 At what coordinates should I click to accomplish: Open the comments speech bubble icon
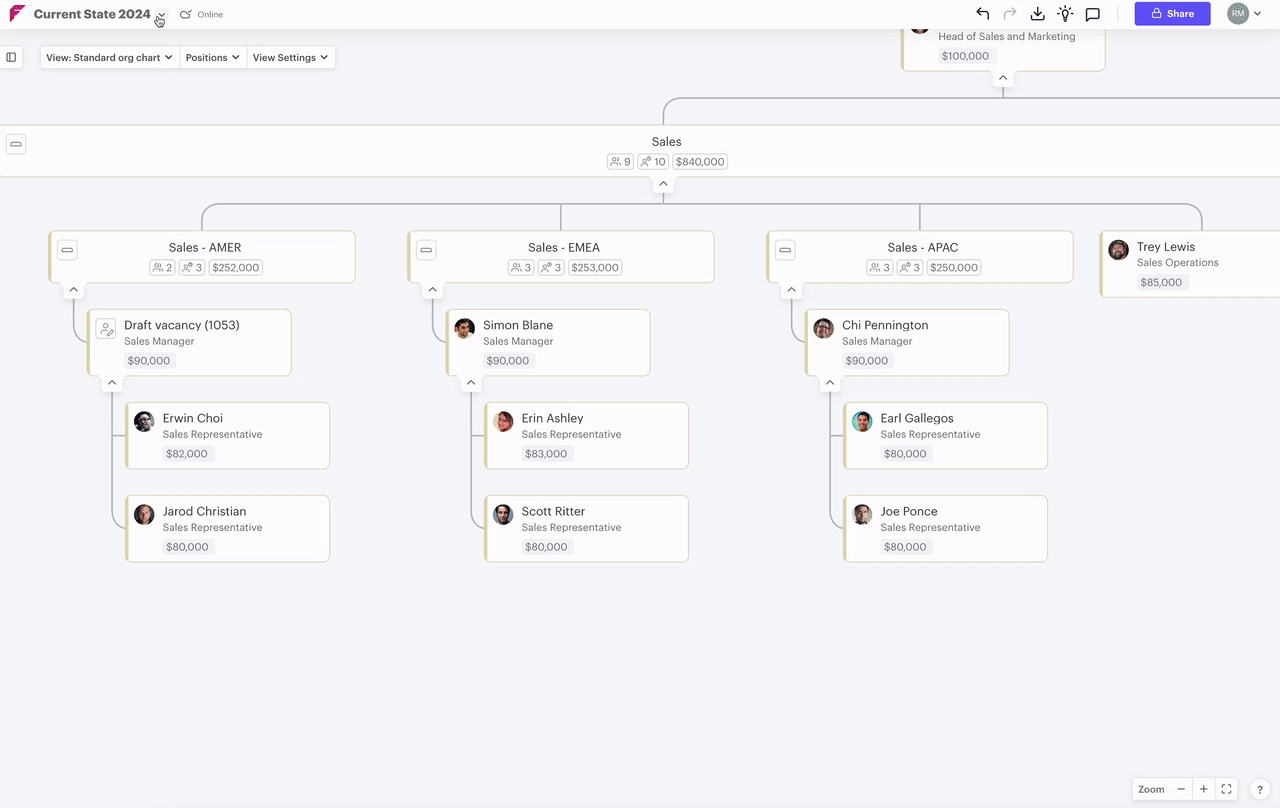pos(1093,14)
